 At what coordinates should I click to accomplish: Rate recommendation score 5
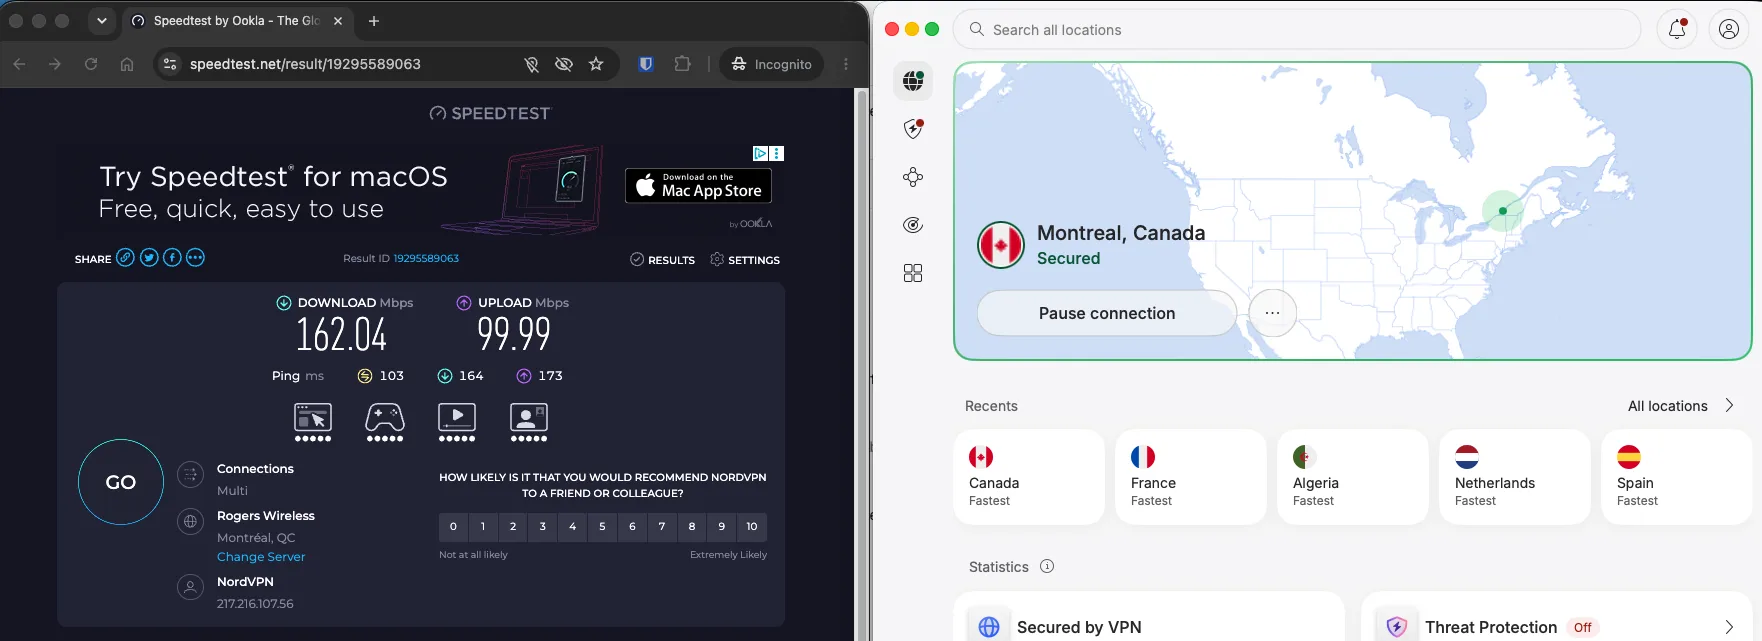click(602, 526)
